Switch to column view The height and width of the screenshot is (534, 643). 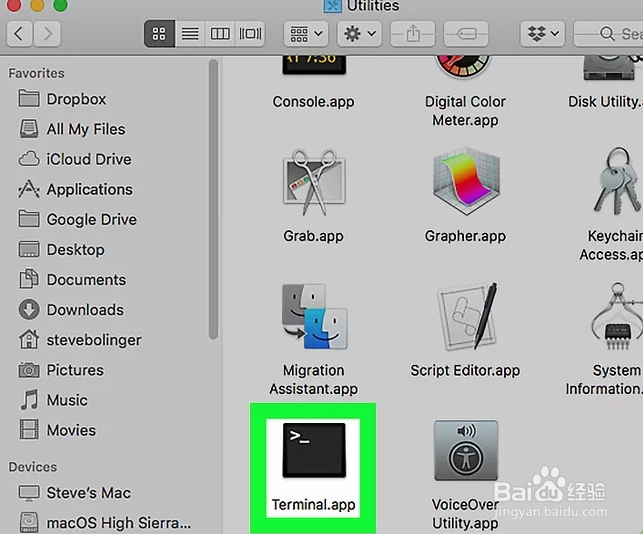(220, 33)
